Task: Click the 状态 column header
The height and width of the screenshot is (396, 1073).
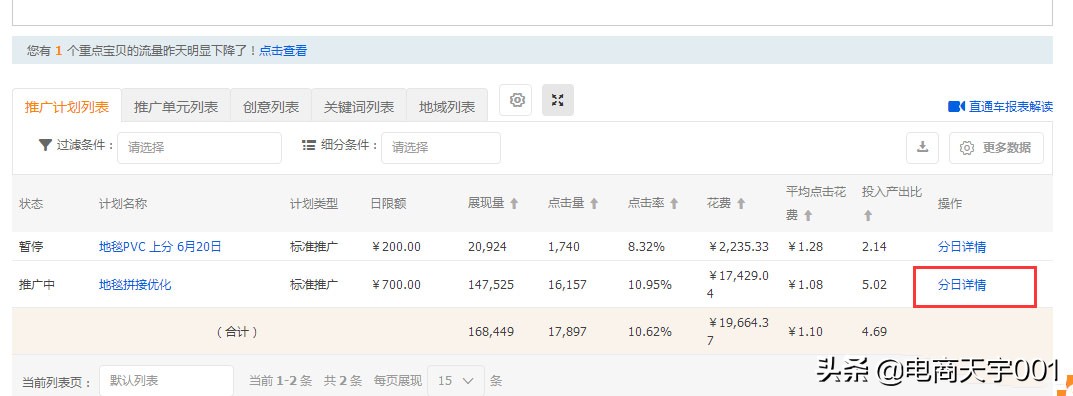Action: [x=31, y=204]
